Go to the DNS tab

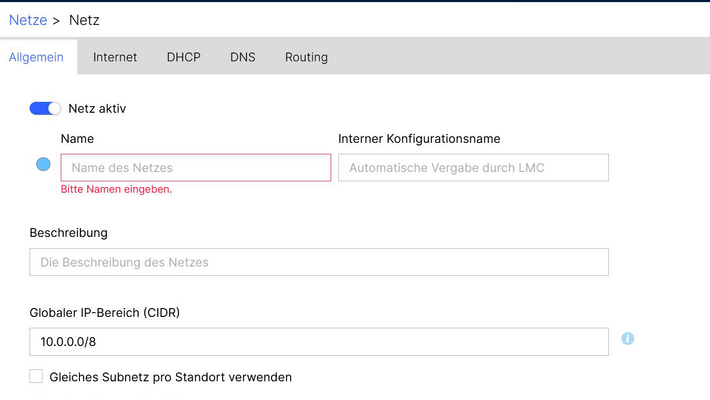point(243,57)
